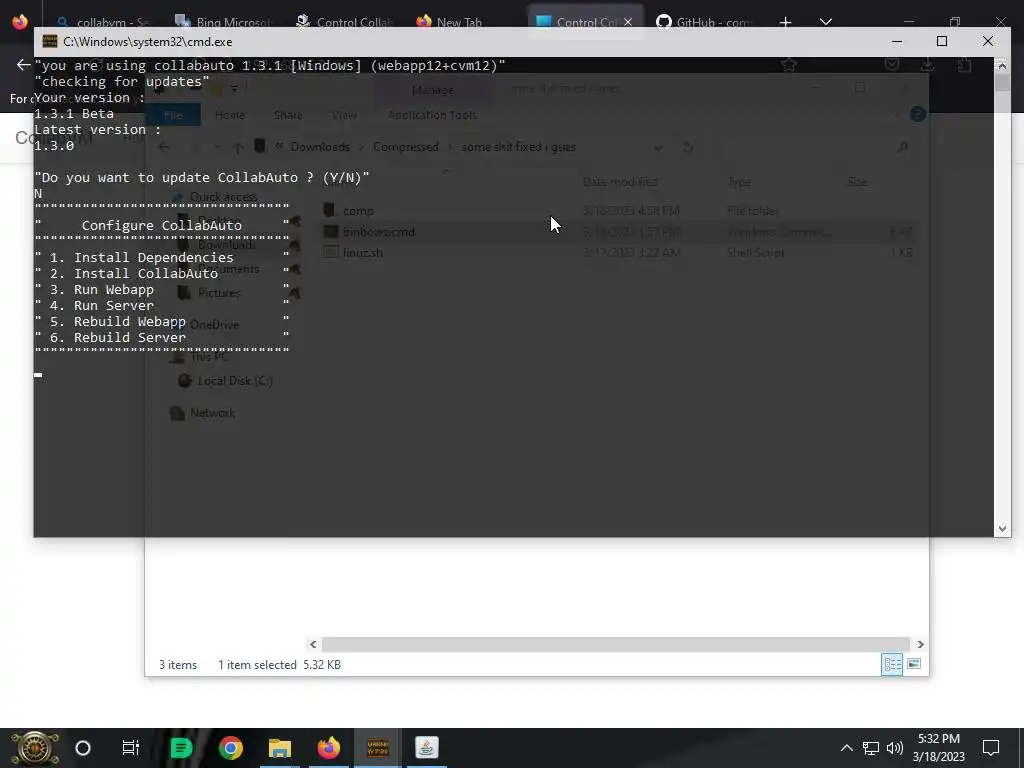Open Application Tools tab in File Explorer
Image resolution: width=1024 pixels, height=768 pixels.
(432, 115)
